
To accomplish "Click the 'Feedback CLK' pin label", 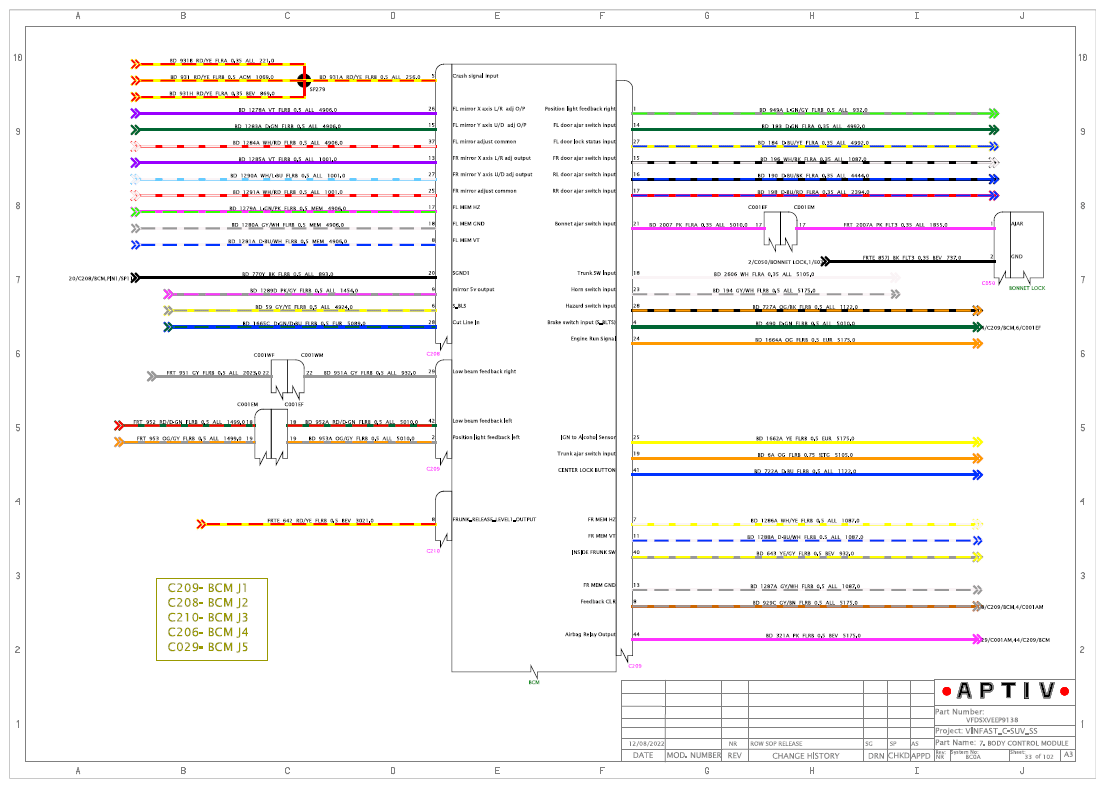I will tap(598, 602).
